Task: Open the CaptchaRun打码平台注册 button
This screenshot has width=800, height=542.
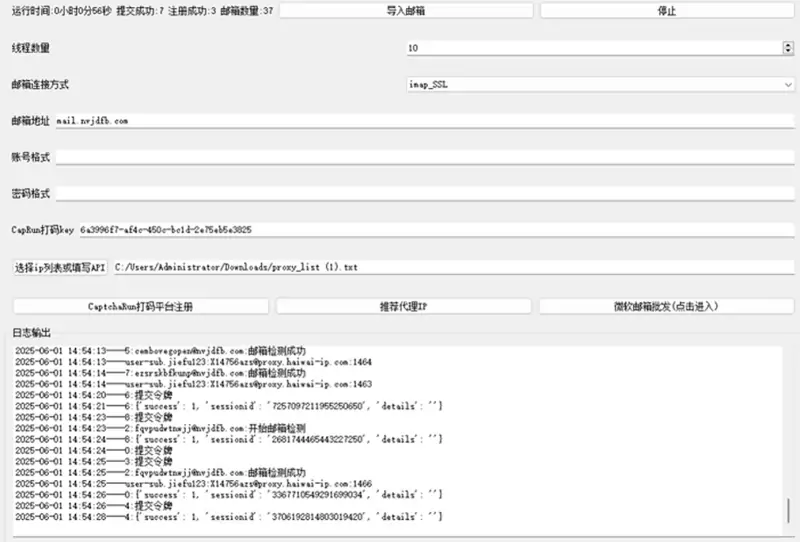Action: 140,306
